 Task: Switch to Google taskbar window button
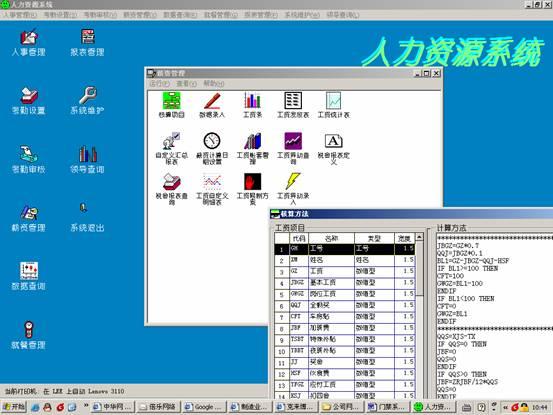(204, 407)
